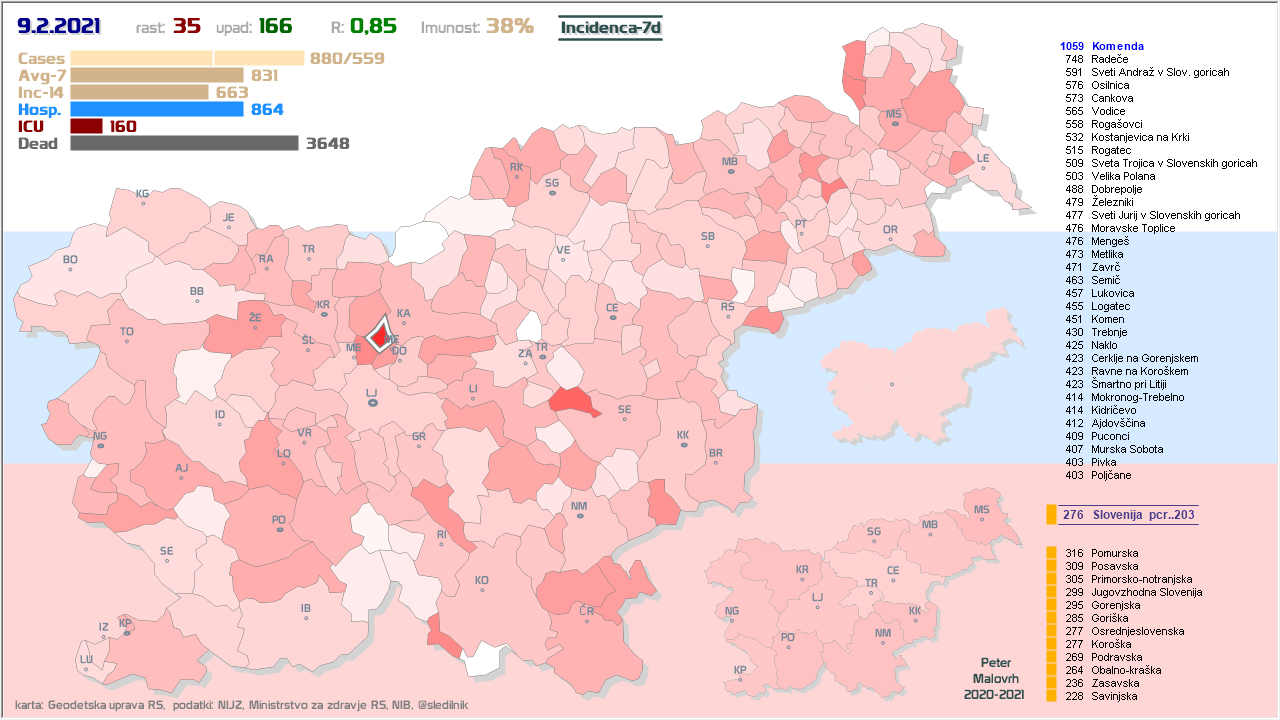Image resolution: width=1280 pixels, height=720 pixels.
Task: Select Komenda at top of municipality list
Action: [1117, 46]
